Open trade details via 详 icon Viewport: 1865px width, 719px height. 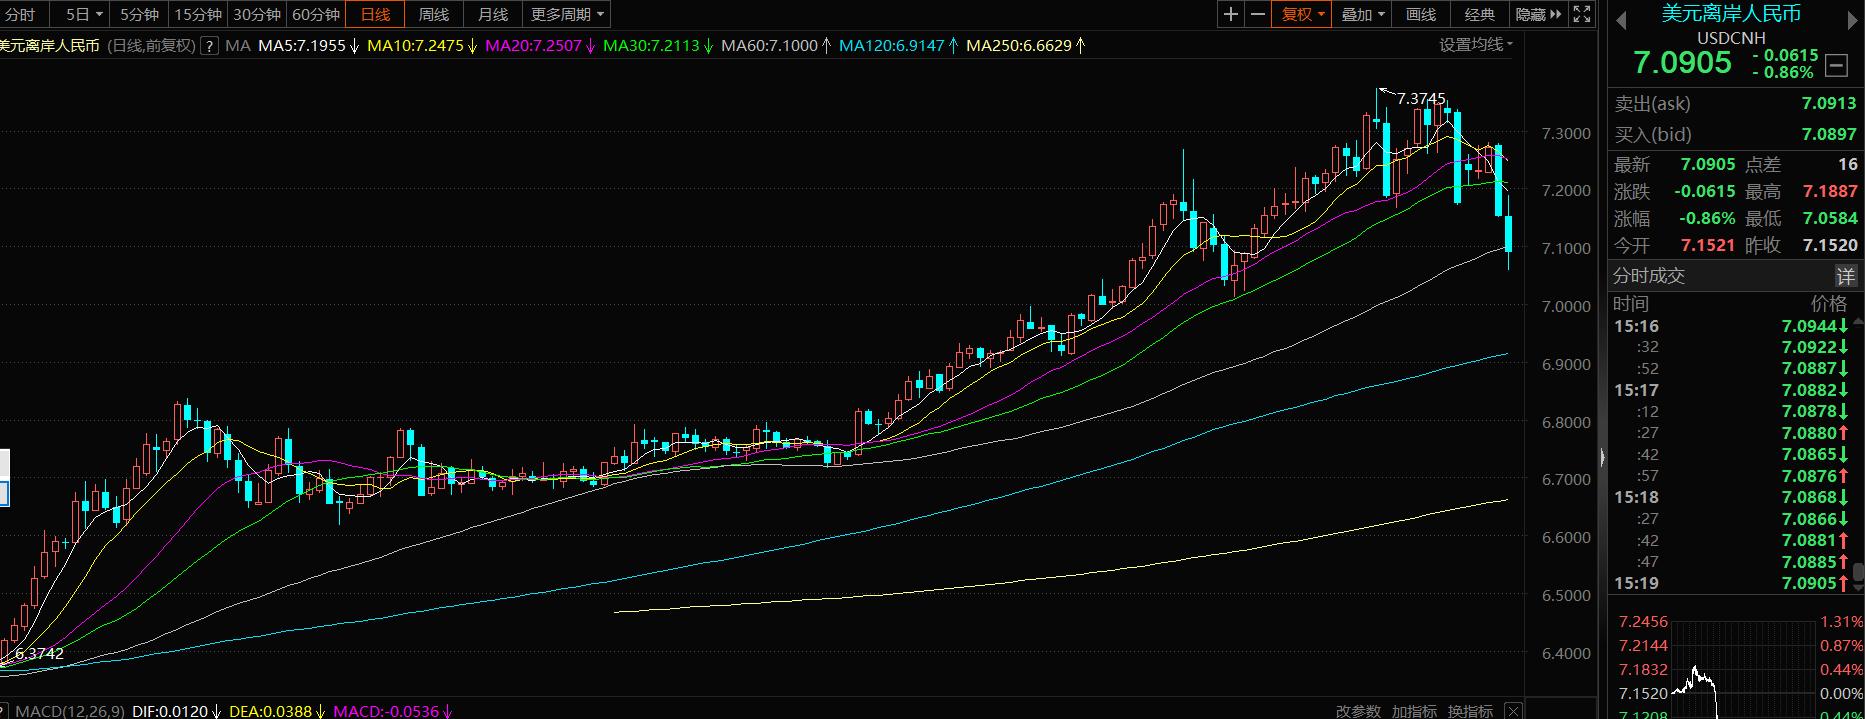click(x=1845, y=276)
